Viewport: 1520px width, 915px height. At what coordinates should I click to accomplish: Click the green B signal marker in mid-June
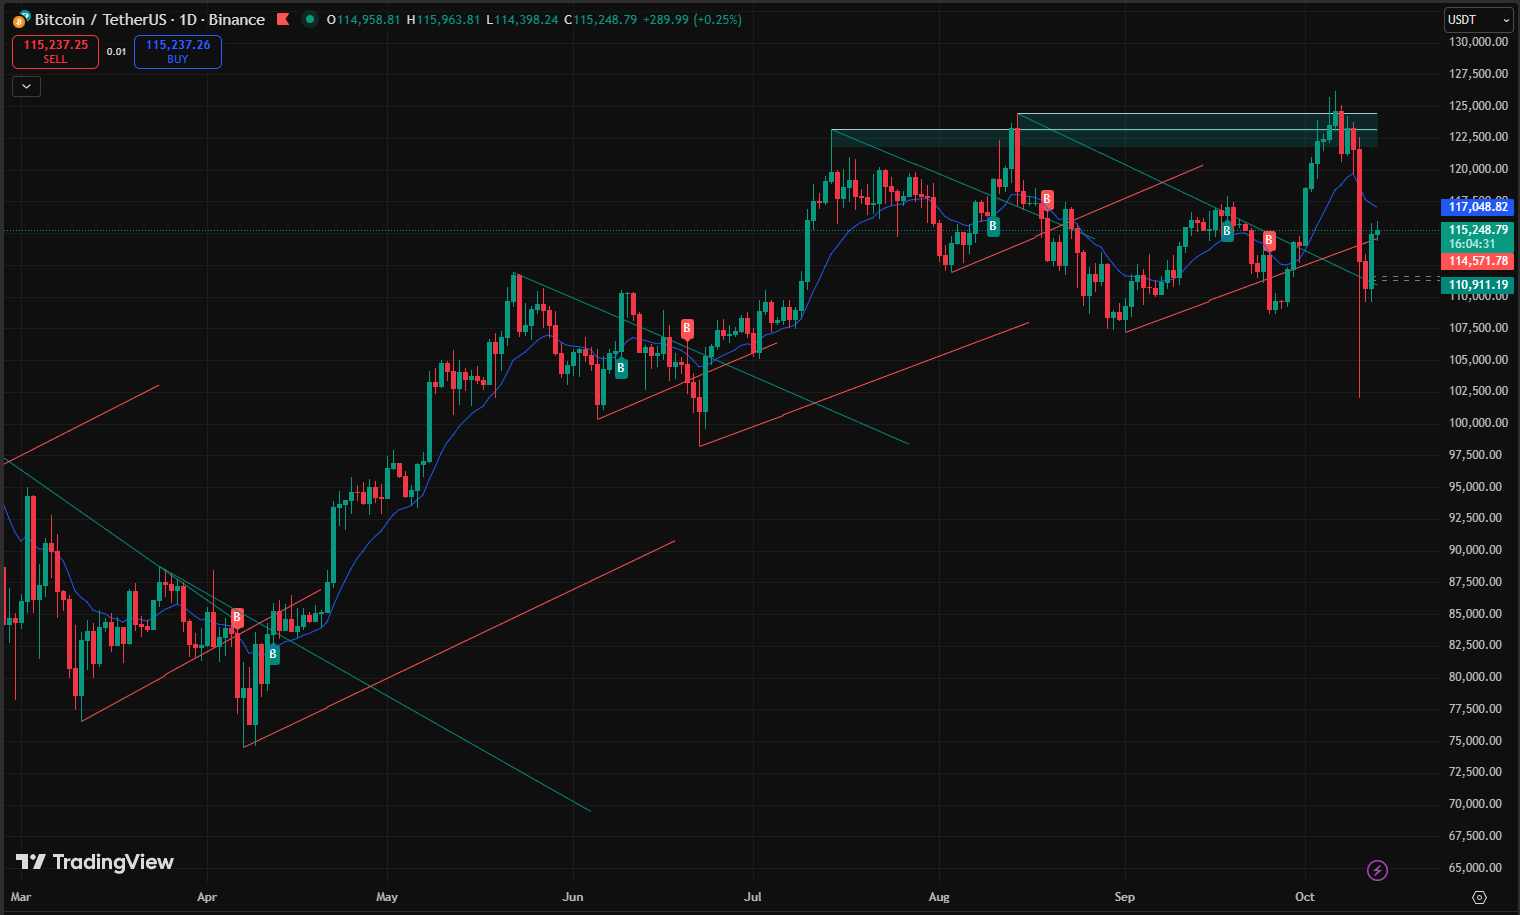point(621,368)
